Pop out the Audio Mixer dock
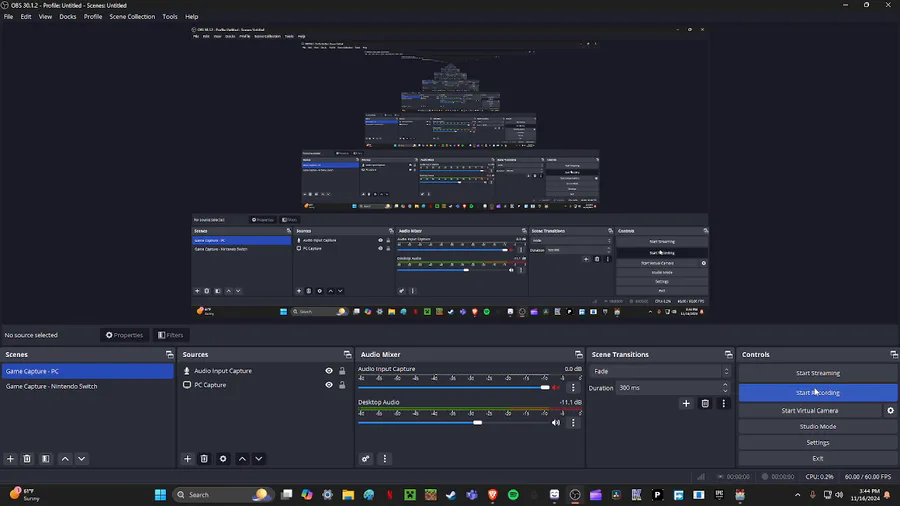 coord(579,355)
